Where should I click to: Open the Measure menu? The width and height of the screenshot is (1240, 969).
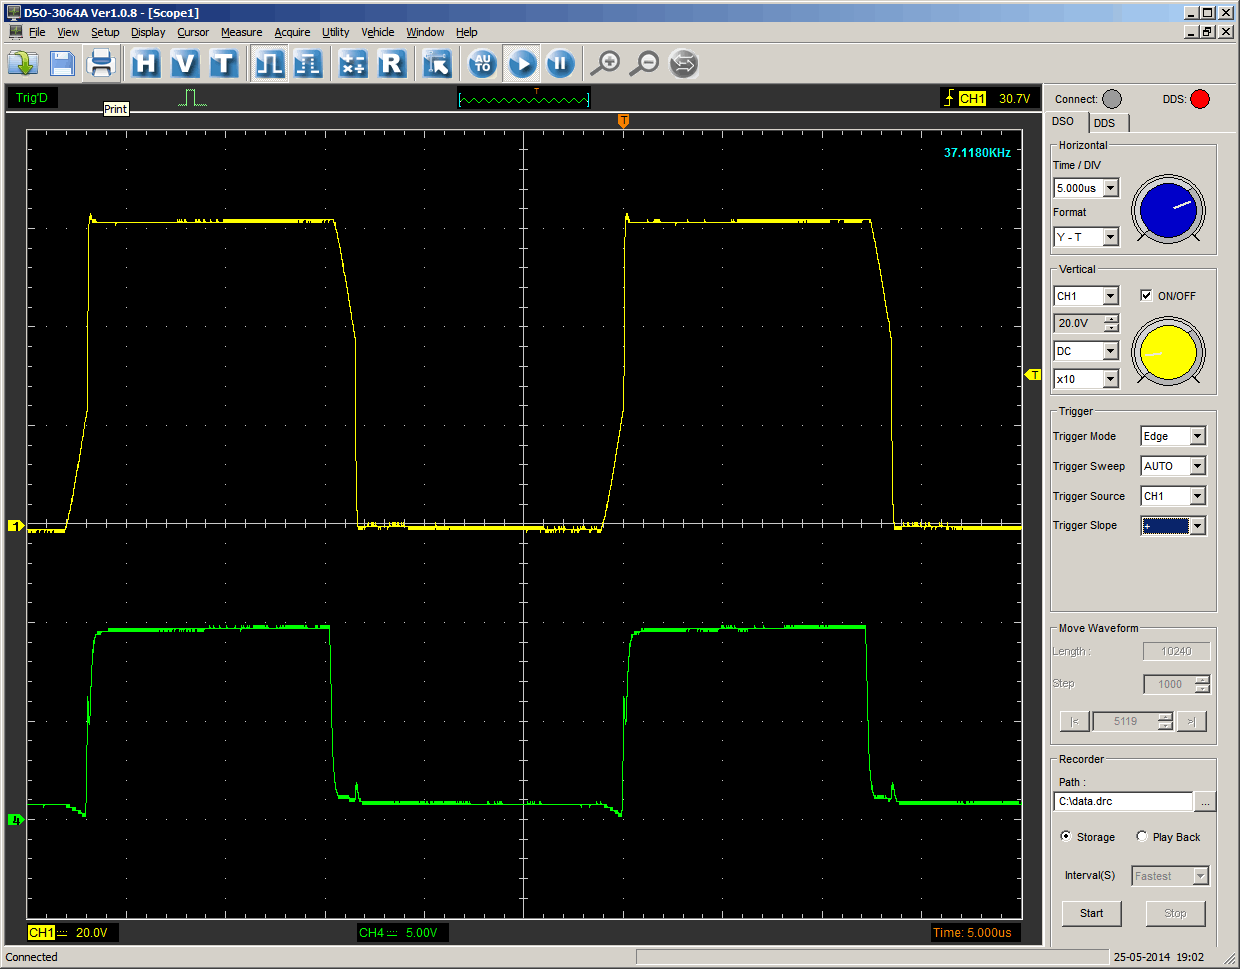[x=241, y=32]
